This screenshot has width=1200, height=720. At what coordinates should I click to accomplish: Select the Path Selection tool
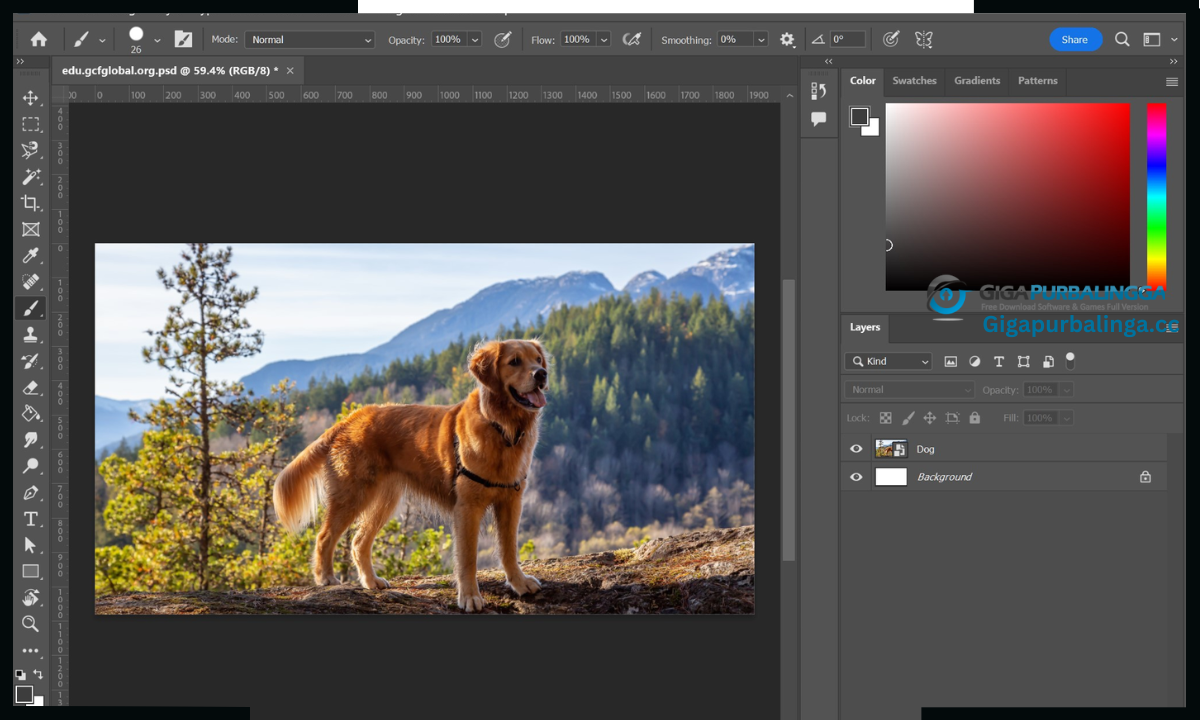pyautogui.click(x=30, y=545)
